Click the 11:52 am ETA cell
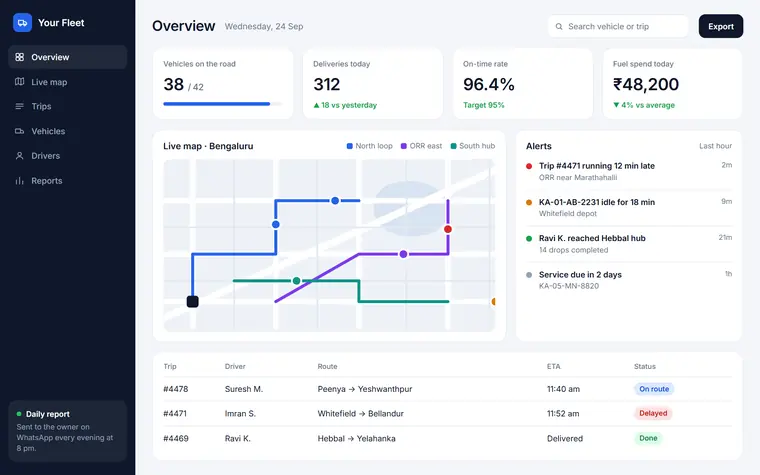Viewport: 760px width, 475px height. coord(563,413)
